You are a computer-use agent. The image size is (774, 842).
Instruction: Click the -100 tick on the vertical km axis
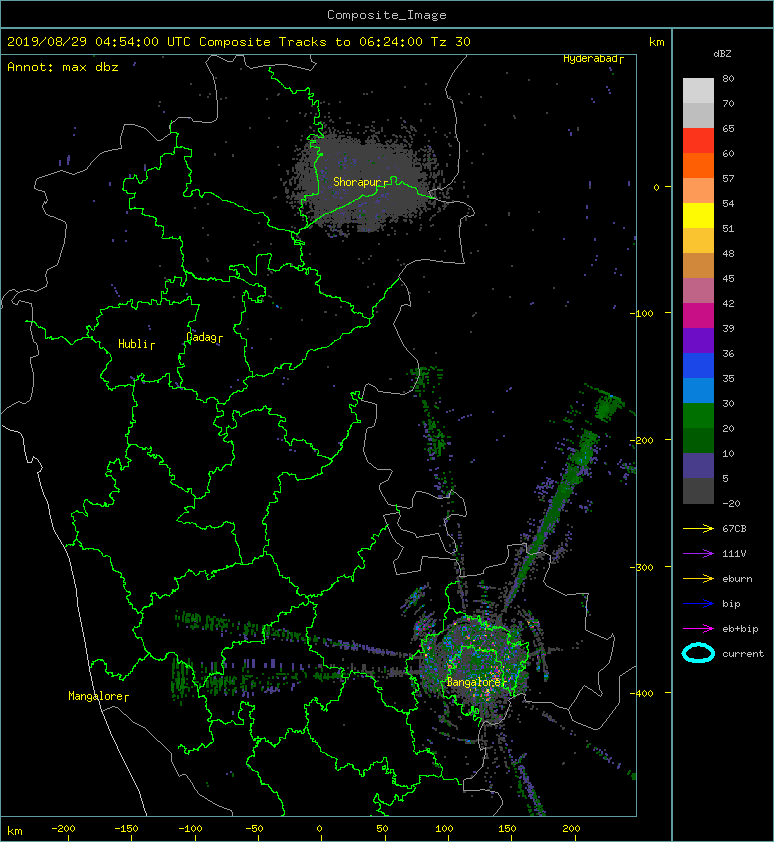(641, 313)
